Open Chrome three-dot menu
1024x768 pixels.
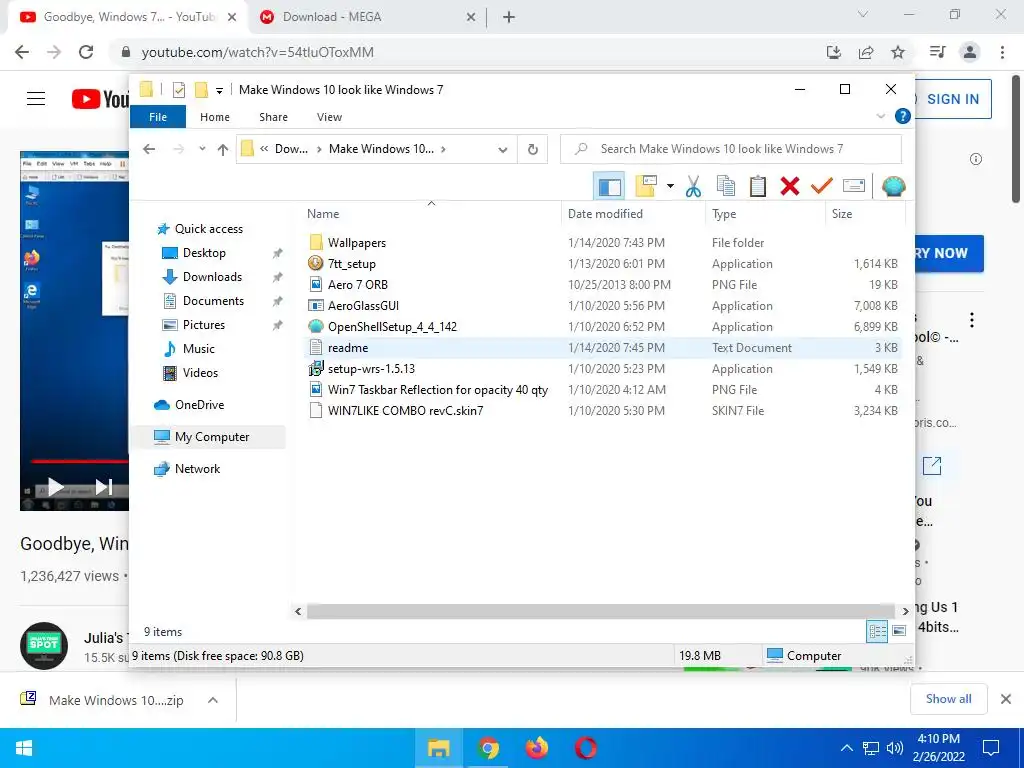point(1002,52)
